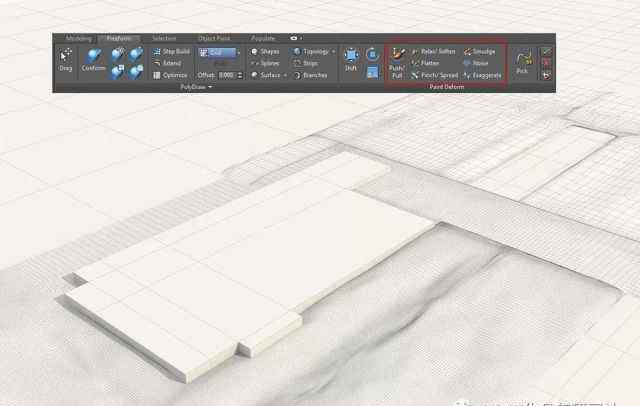This screenshot has height=406, width=640.
Task: Activate the Extend tool
Action: pyautogui.click(x=167, y=63)
